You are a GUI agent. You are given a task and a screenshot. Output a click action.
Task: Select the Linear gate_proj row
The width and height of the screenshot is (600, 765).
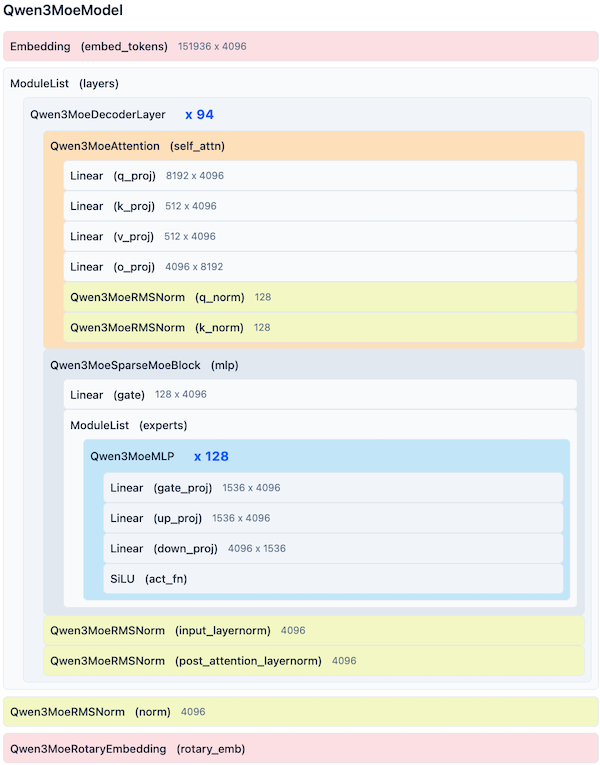point(333,488)
